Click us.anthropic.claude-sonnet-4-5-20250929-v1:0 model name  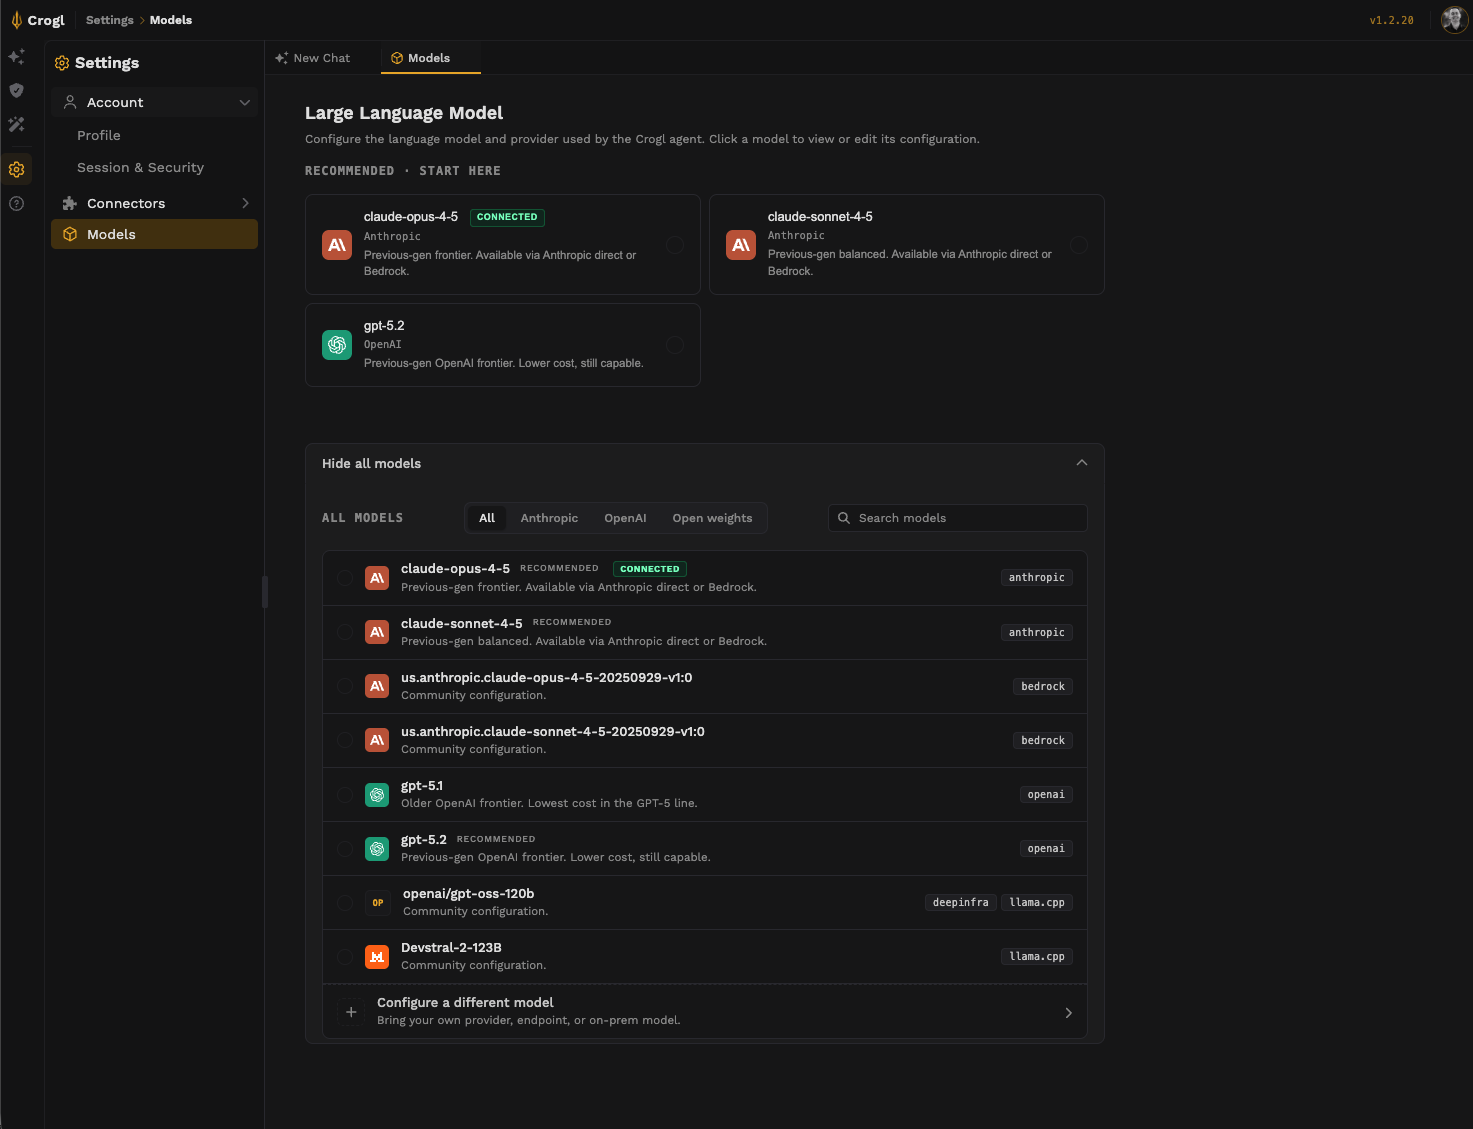coord(553,731)
